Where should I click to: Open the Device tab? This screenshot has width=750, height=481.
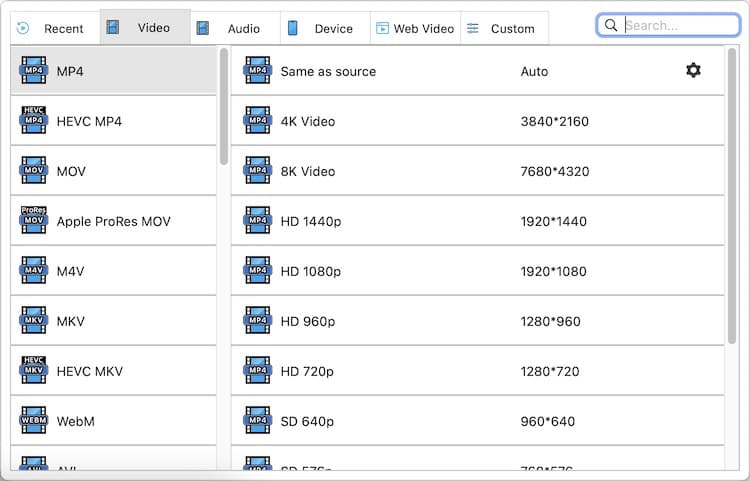point(325,28)
